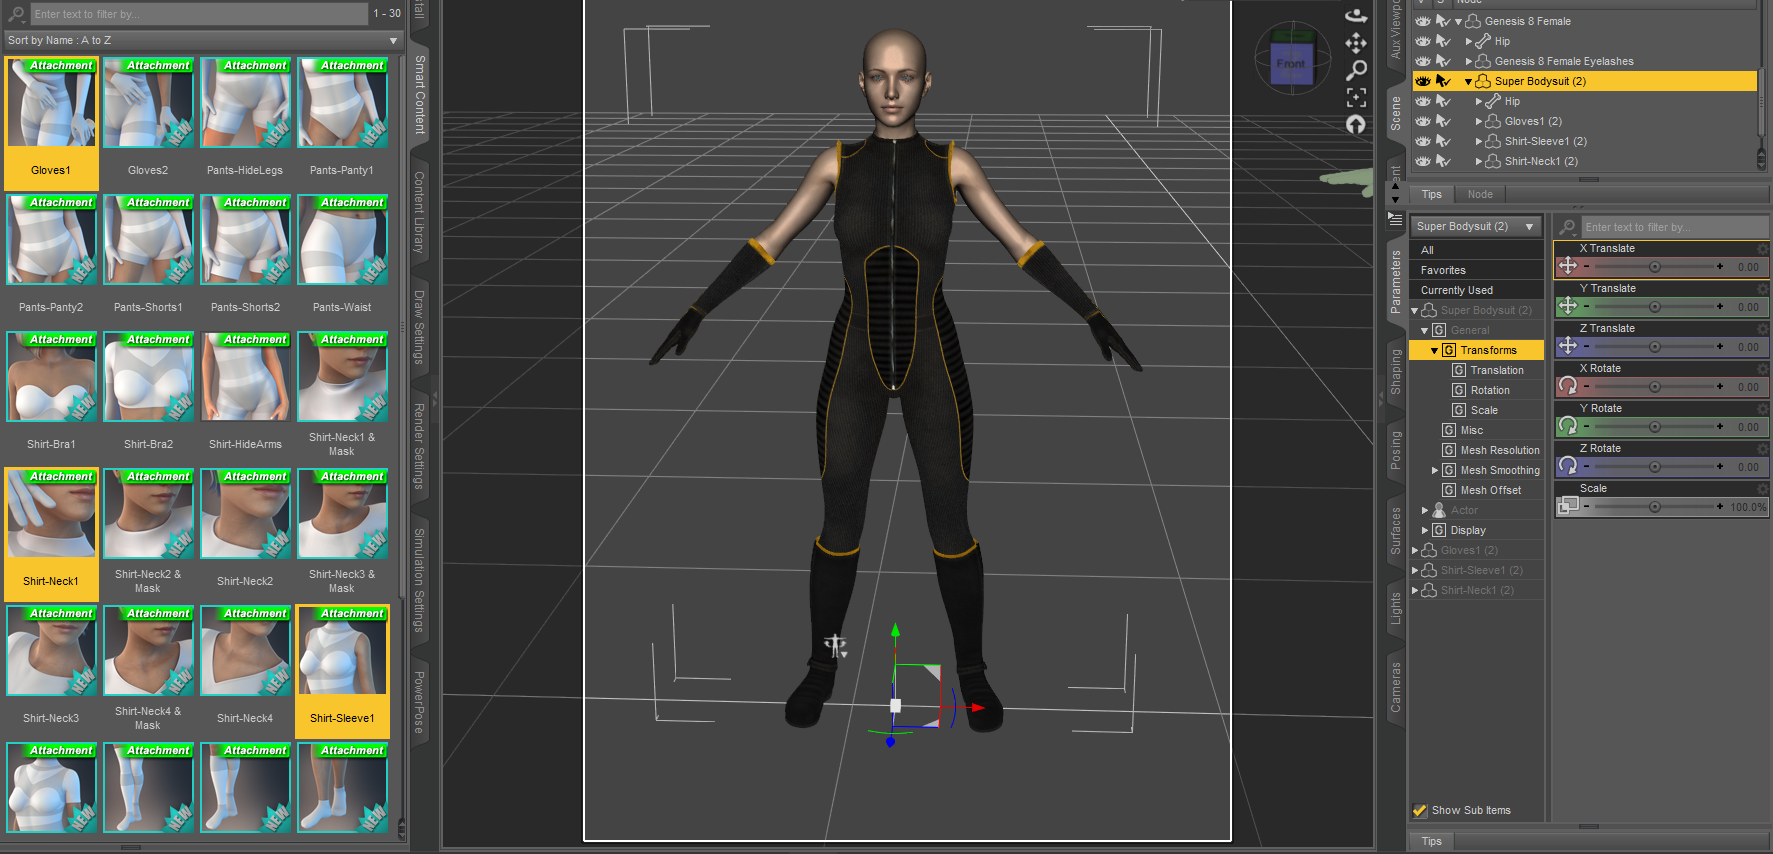Click the Frame selection icon in viewport
The image size is (1773, 854).
tap(1356, 97)
